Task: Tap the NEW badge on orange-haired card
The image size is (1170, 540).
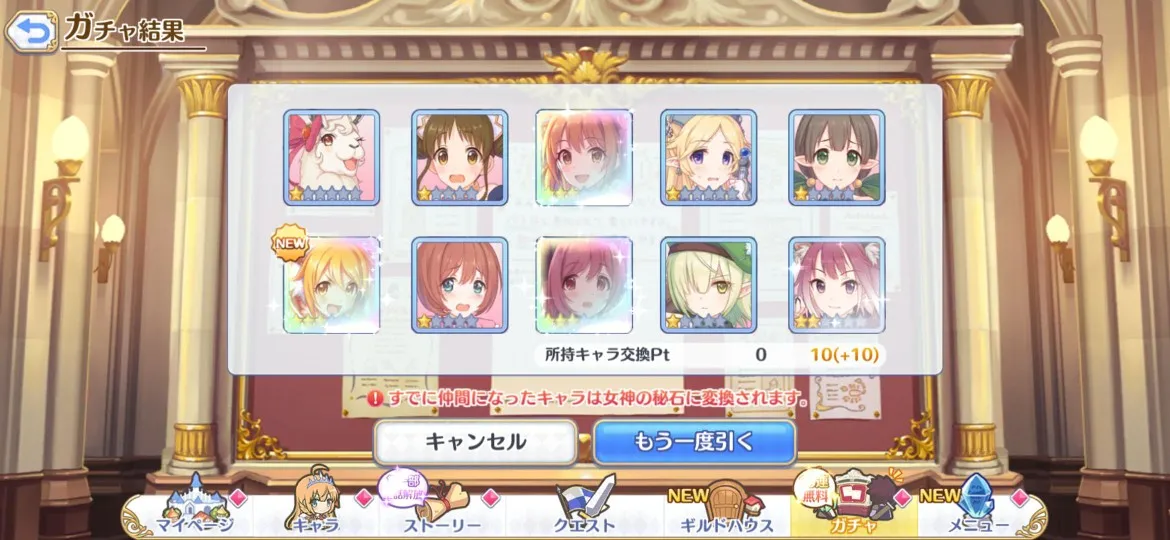Action: (x=289, y=243)
